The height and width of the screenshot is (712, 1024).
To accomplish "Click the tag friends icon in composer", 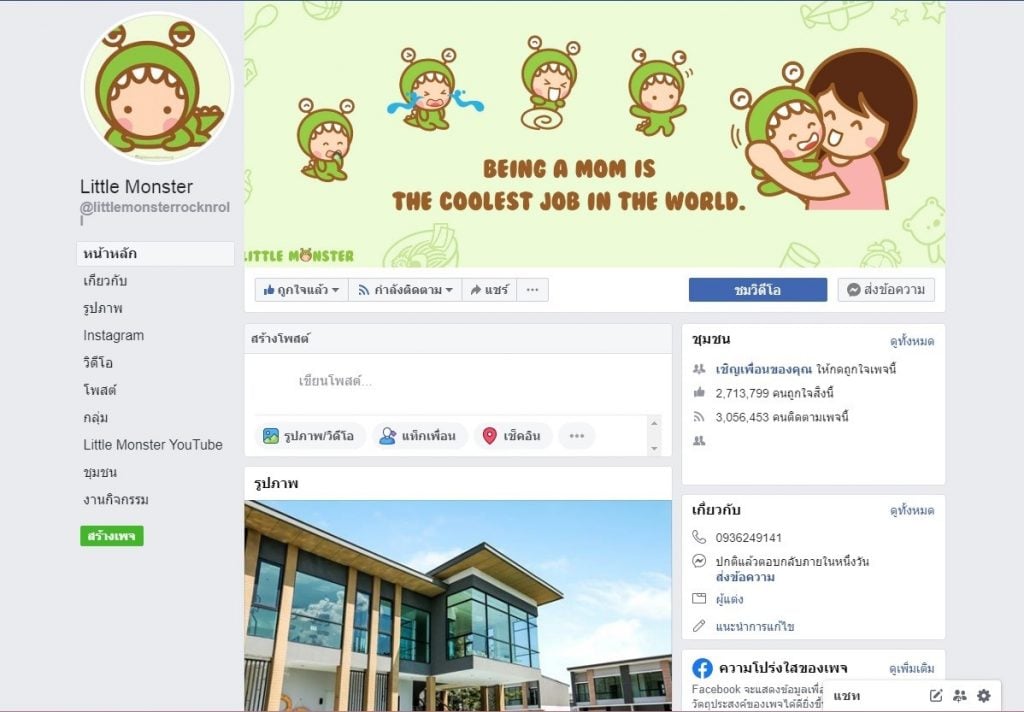I will (387, 436).
